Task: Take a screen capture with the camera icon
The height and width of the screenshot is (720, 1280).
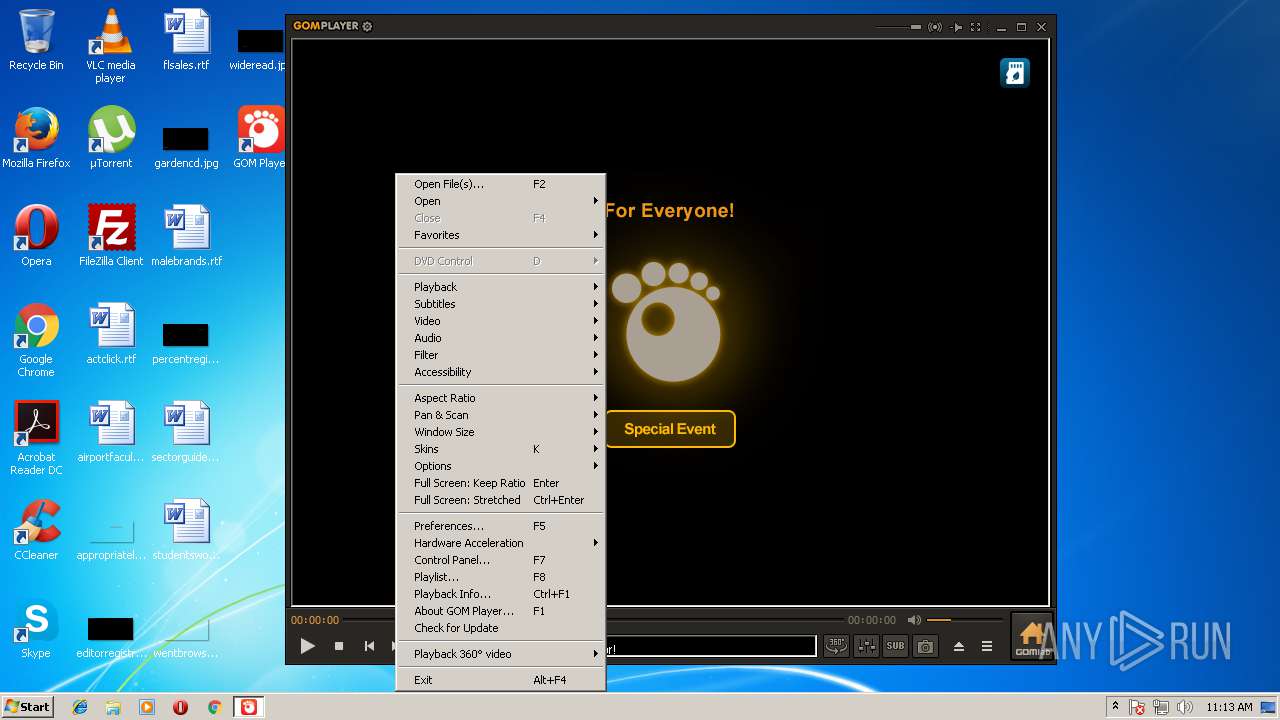Action: click(x=926, y=646)
